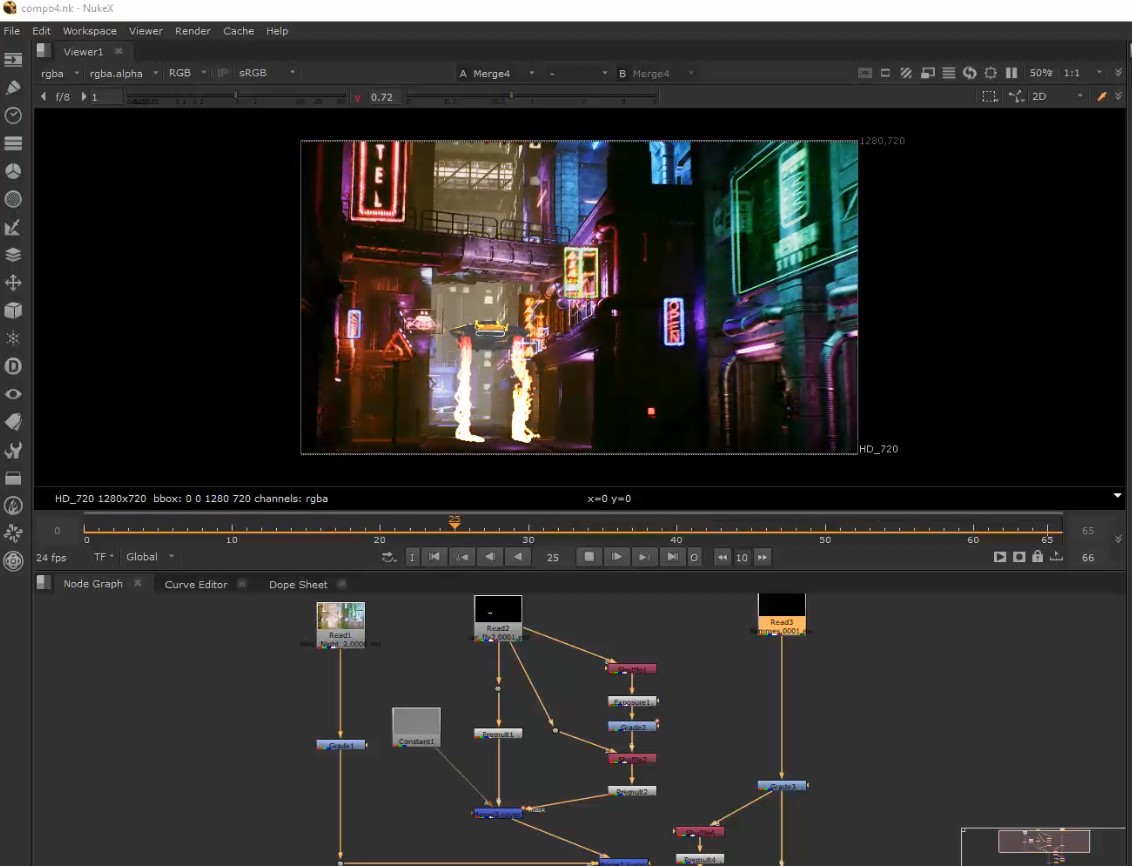Pause viewer updates with the pause icon
The image size is (1132, 866).
[1011, 73]
